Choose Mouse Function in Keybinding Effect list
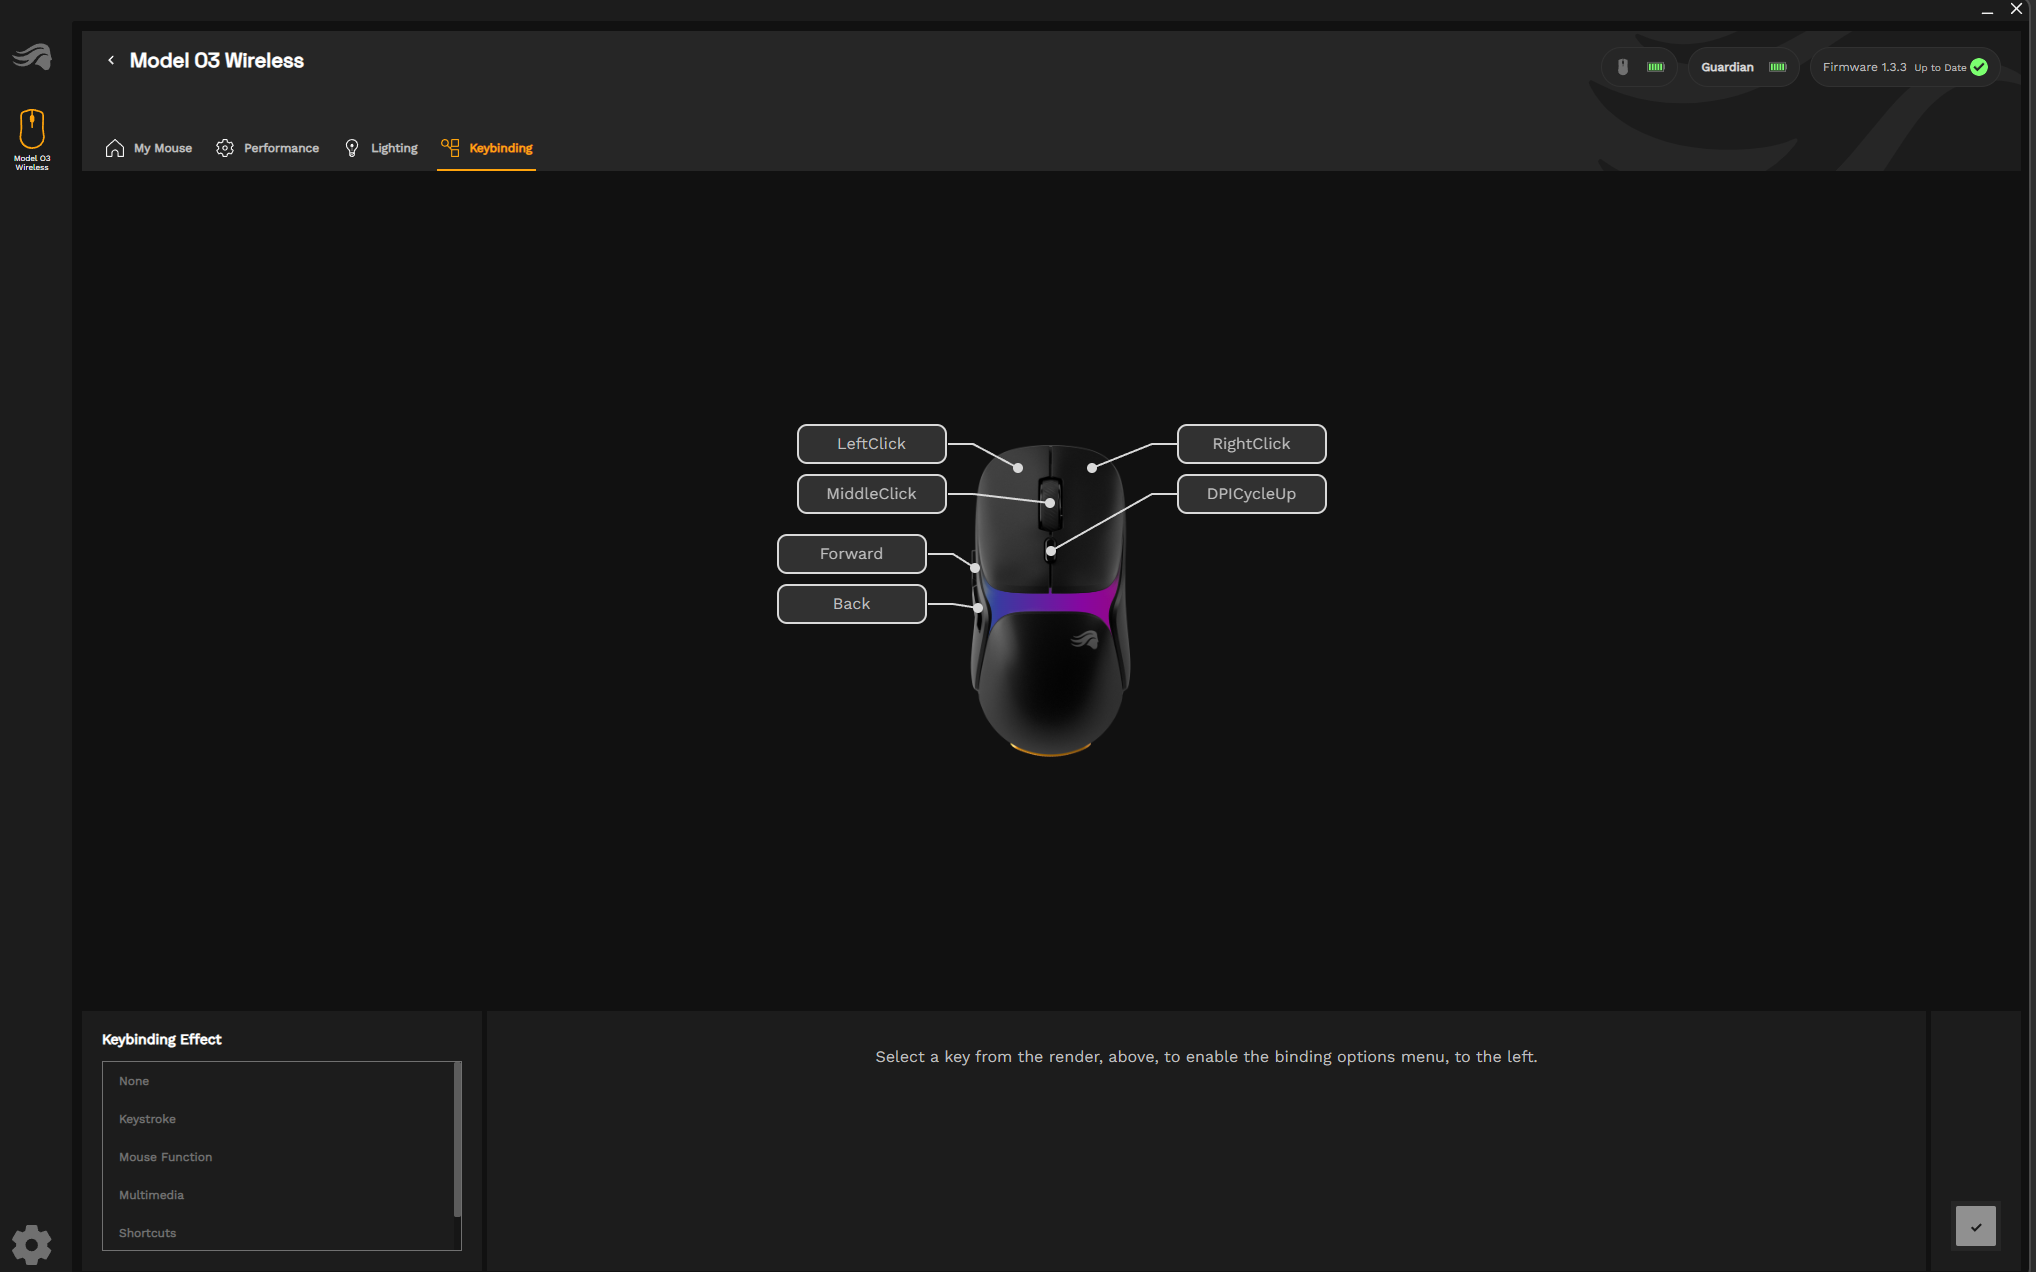The image size is (2036, 1272). [166, 1157]
